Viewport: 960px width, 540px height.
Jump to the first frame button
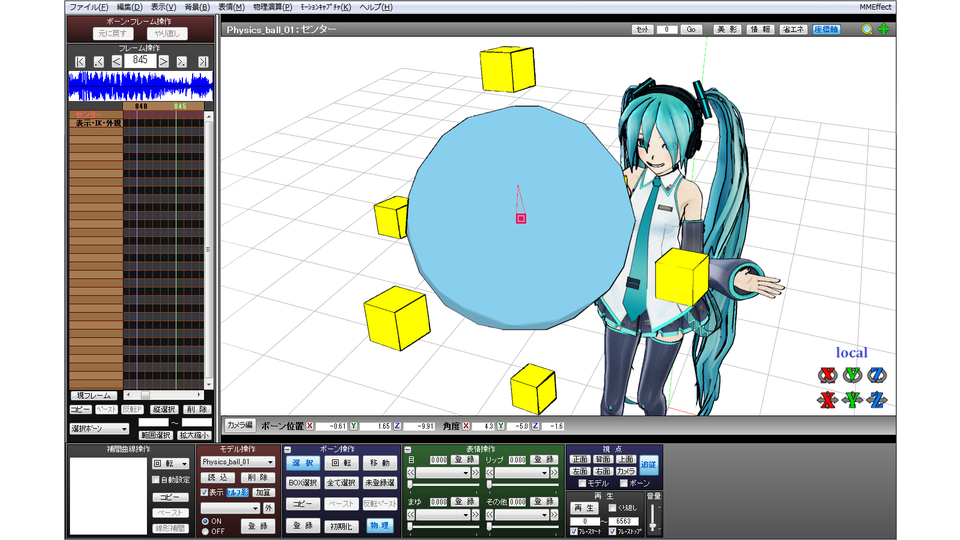tap(80, 61)
